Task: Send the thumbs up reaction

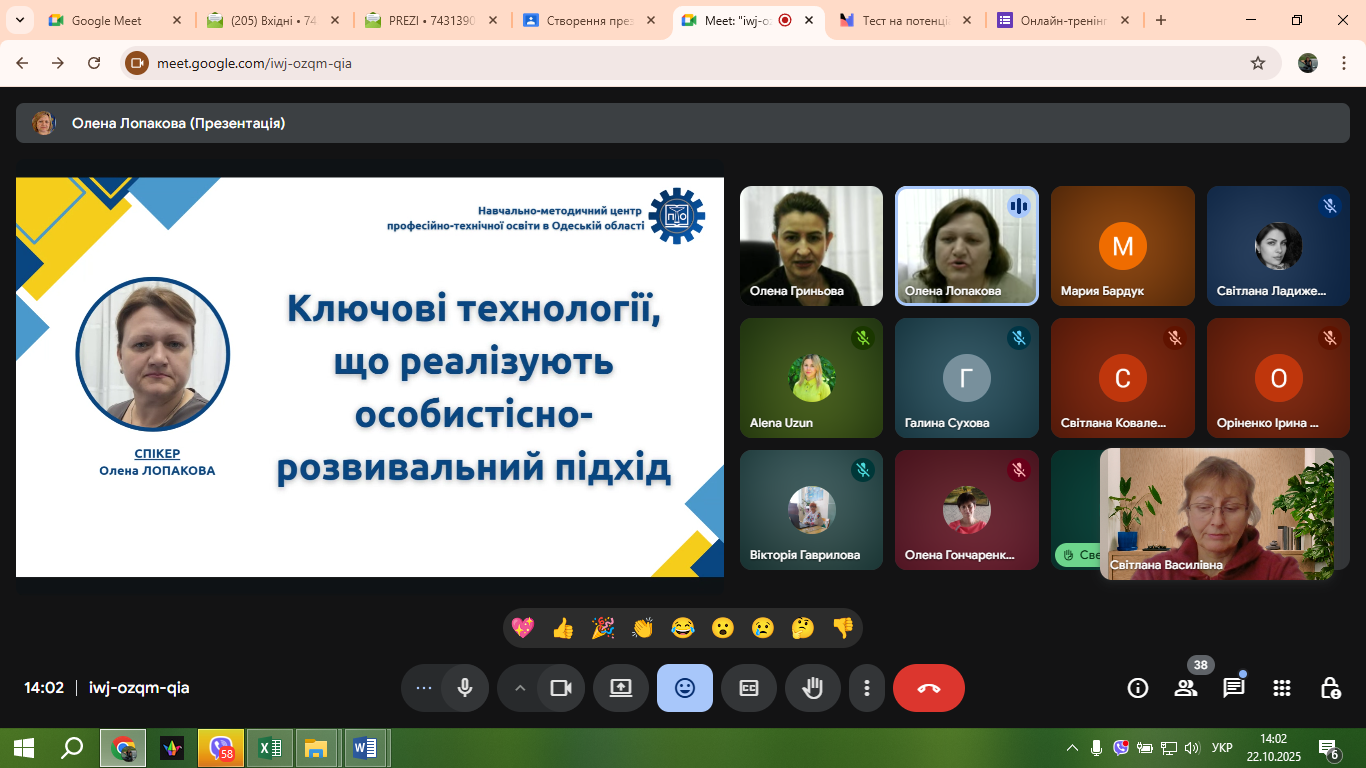Action: tap(563, 628)
